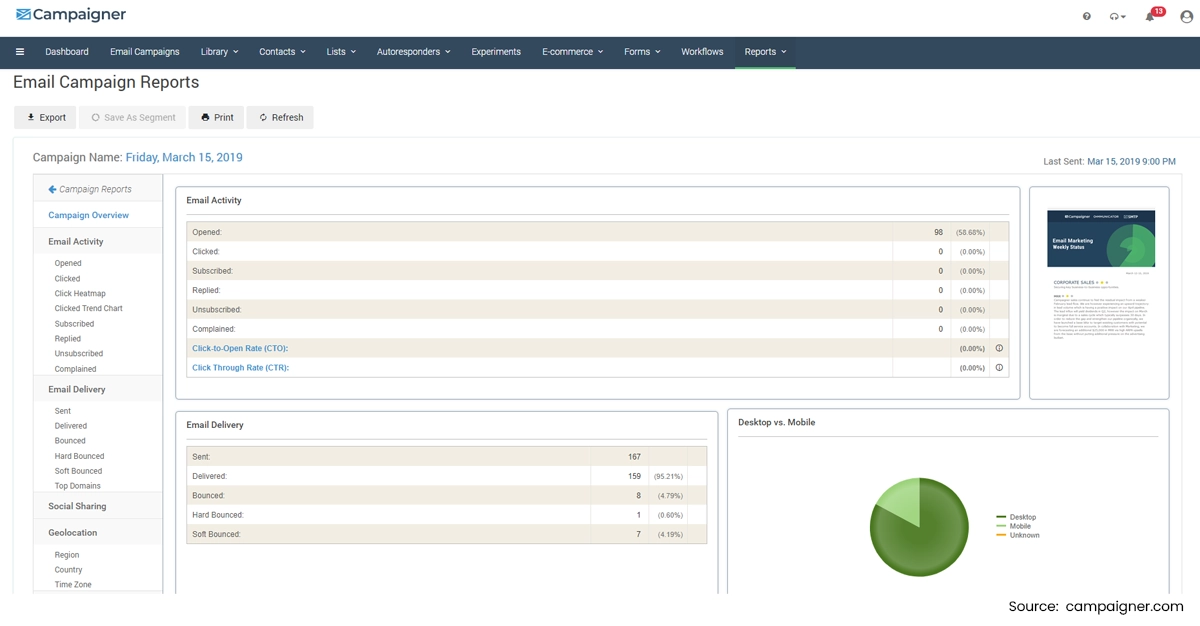
Task: Open Workflows page
Action: click(x=702, y=52)
